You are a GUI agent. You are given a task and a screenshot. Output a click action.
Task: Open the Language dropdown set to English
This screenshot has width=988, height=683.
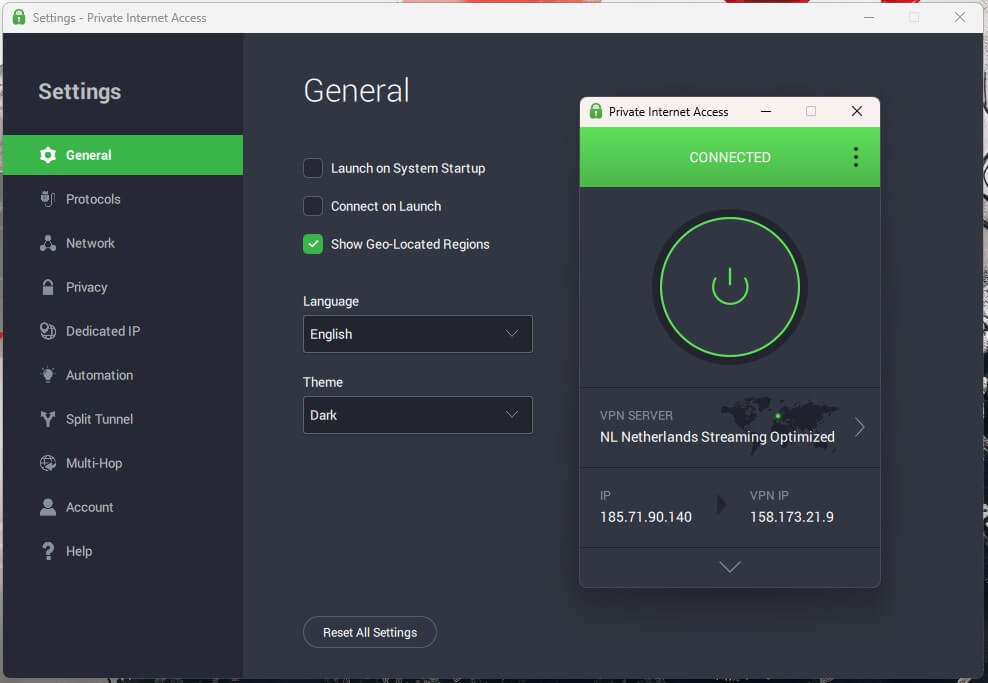point(418,334)
